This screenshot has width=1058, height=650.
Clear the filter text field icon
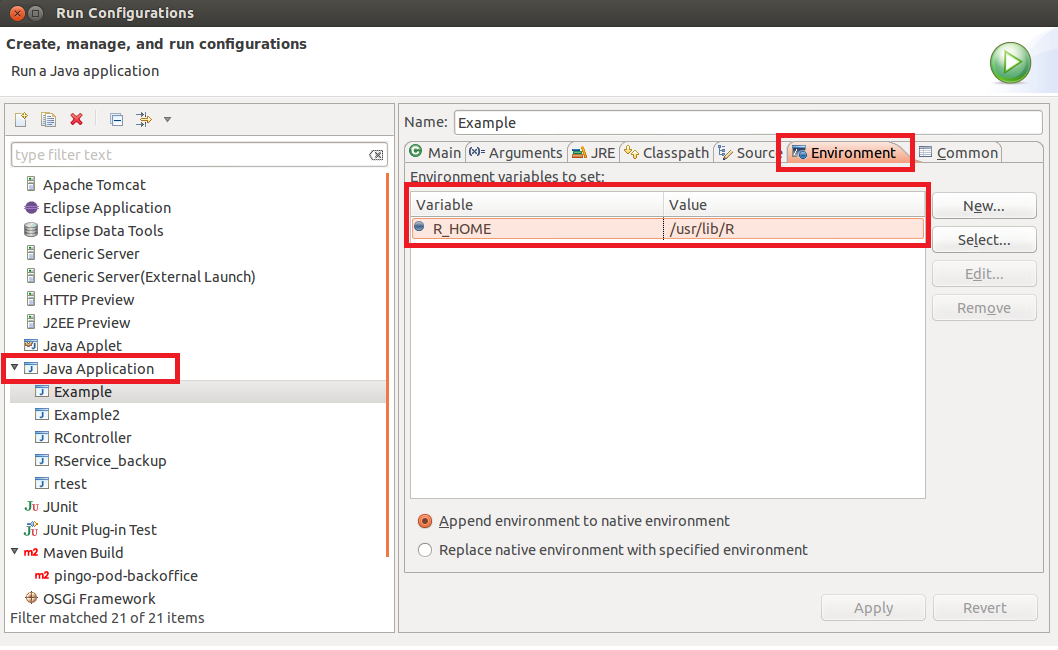377,155
